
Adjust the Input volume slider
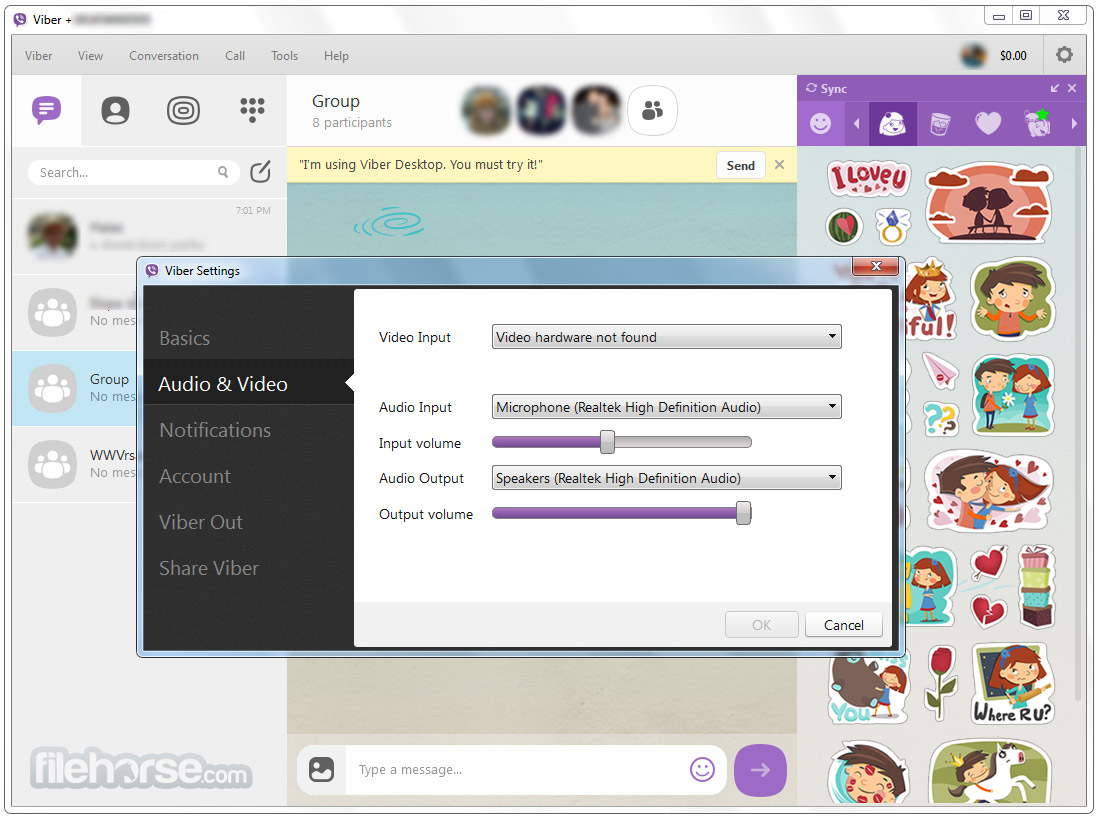pos(607,442)
